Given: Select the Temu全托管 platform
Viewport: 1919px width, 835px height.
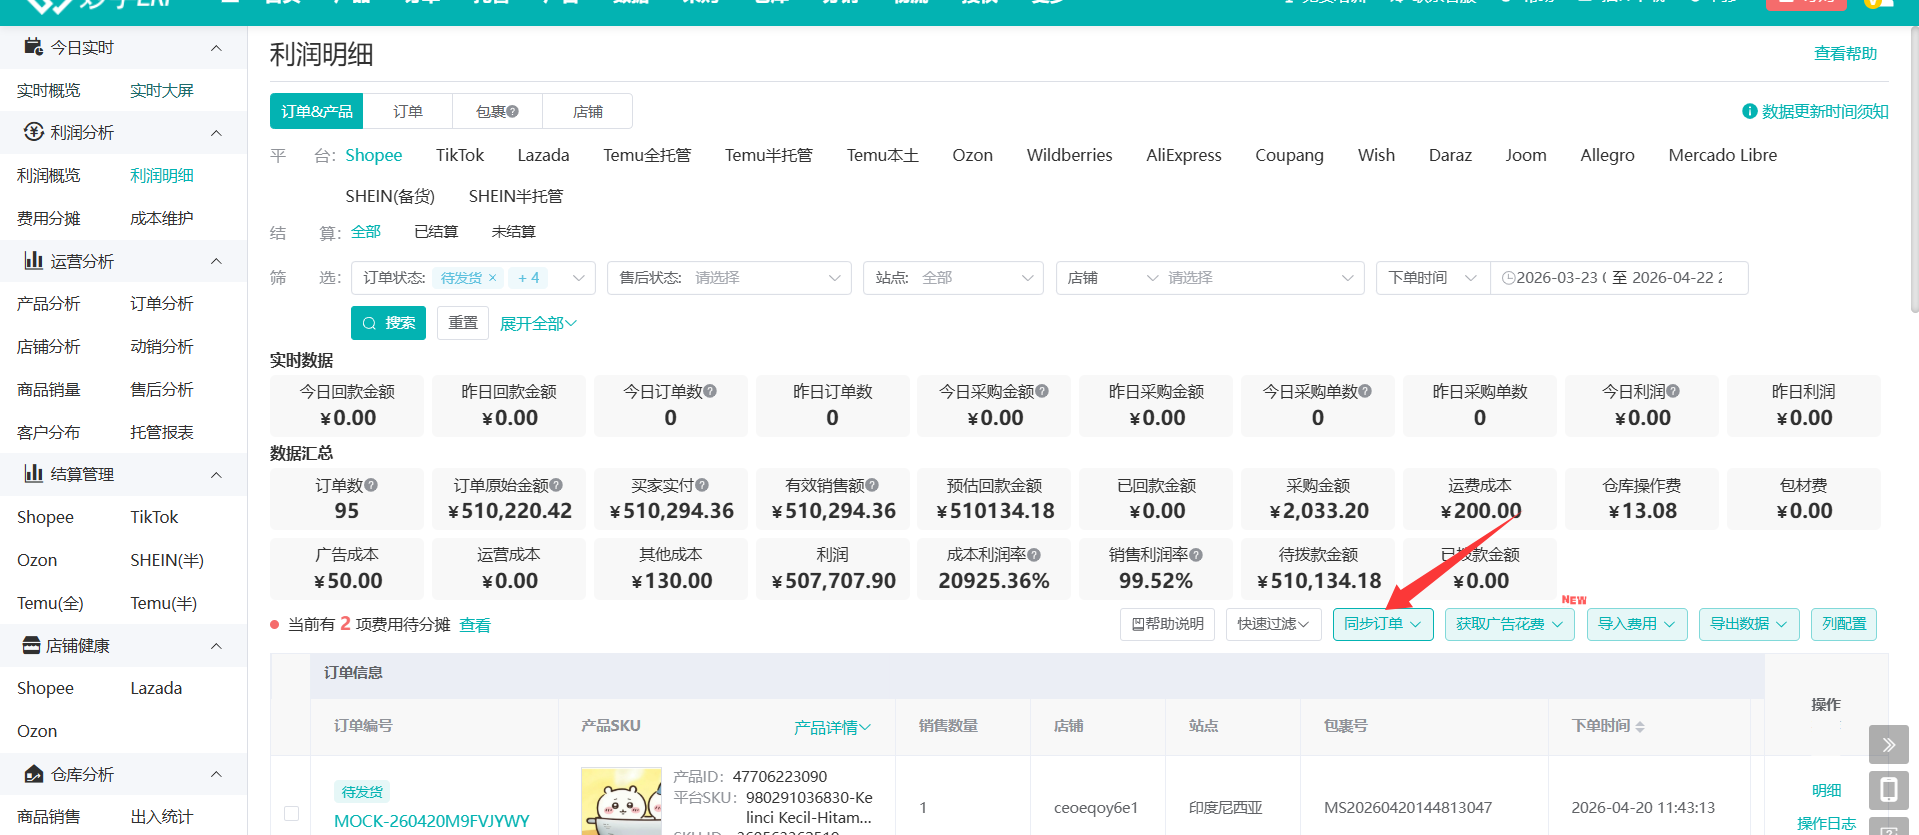Looking at the screenshot, I should coord(647,155).
